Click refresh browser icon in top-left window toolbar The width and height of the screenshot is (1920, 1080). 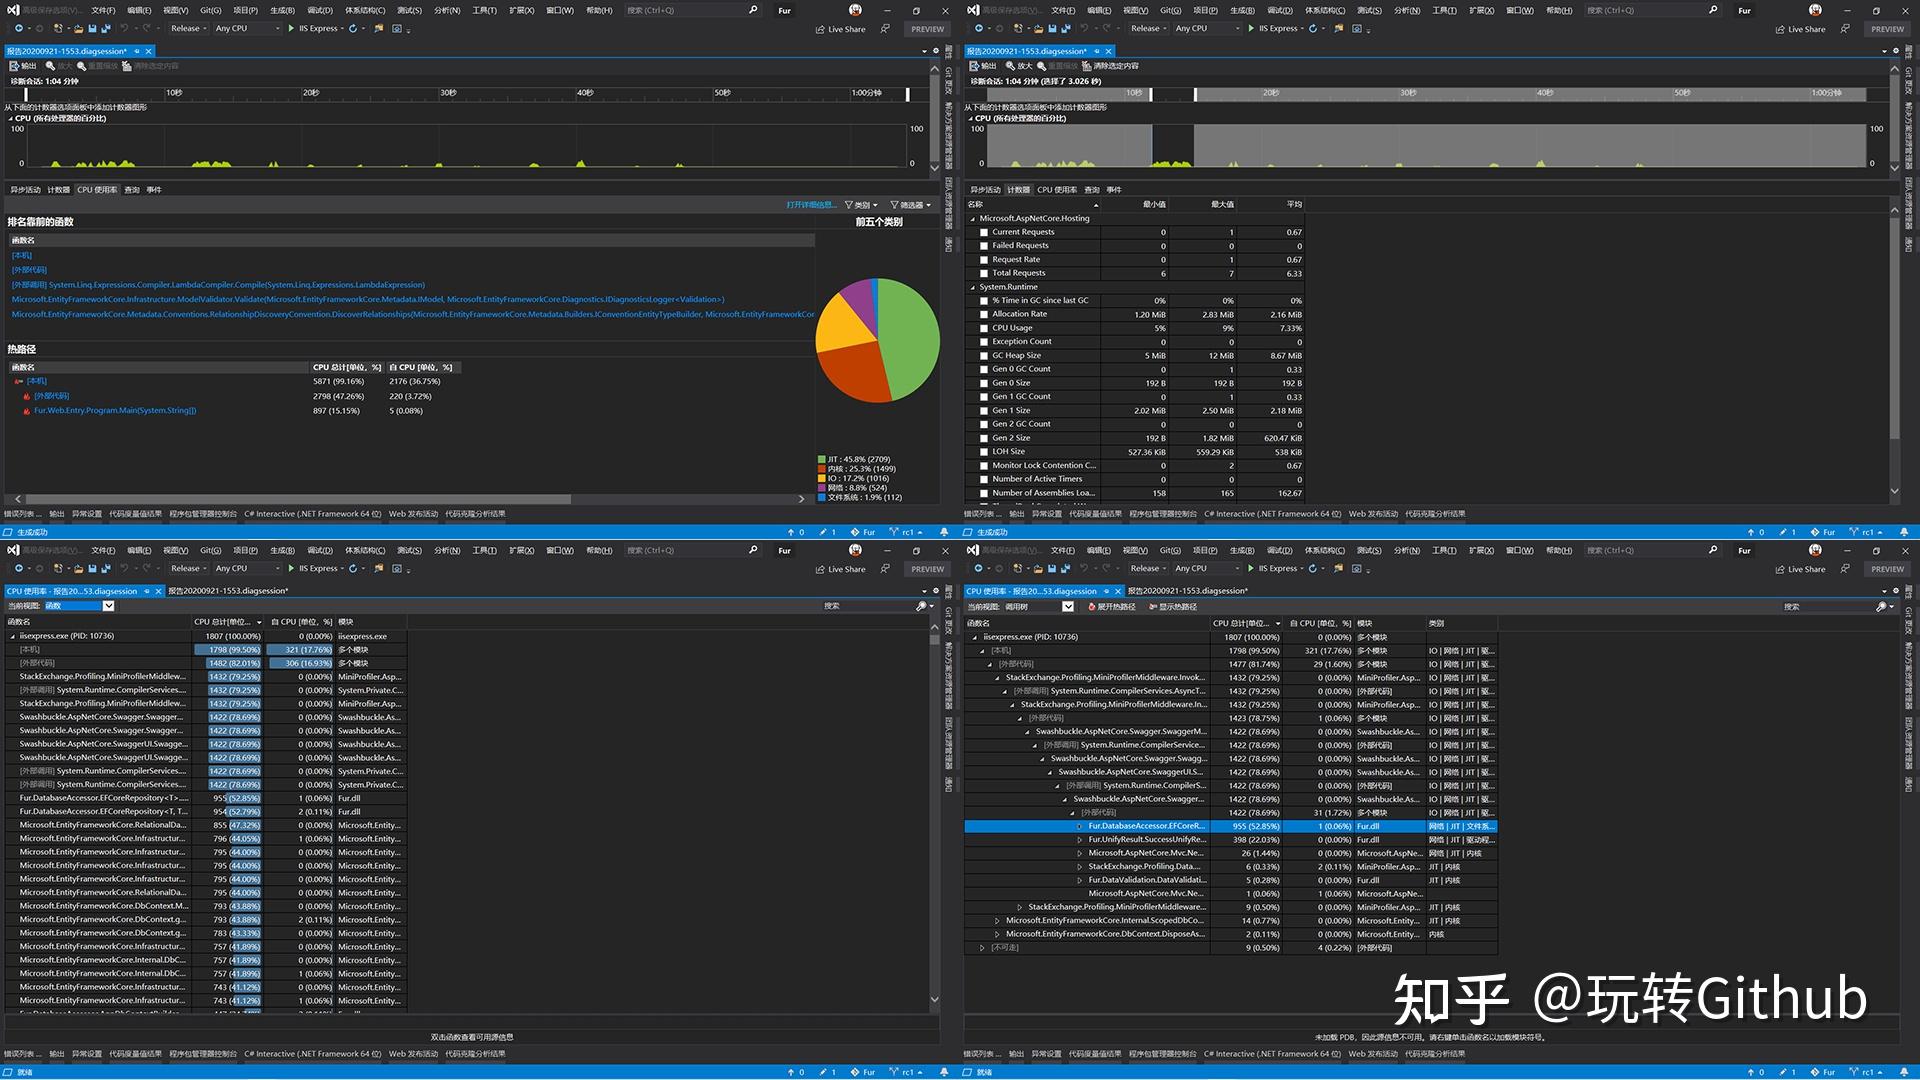(353, 28)
